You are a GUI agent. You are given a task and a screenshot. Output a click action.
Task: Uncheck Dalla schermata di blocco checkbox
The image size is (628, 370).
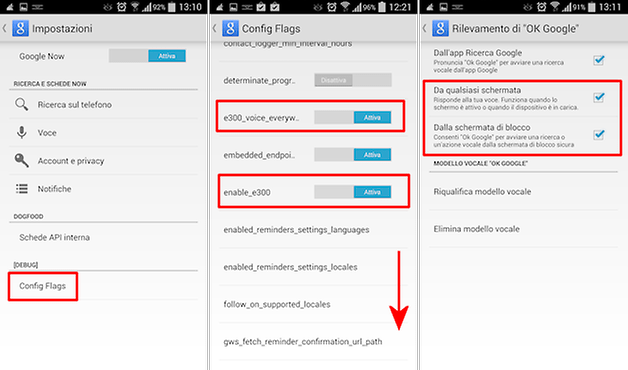click(x=599, y=135)
